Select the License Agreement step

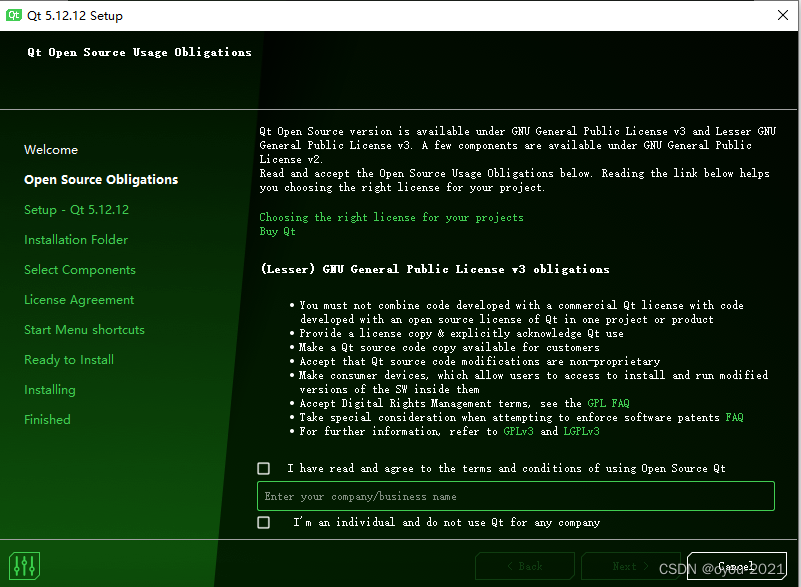tap(79, 300)
